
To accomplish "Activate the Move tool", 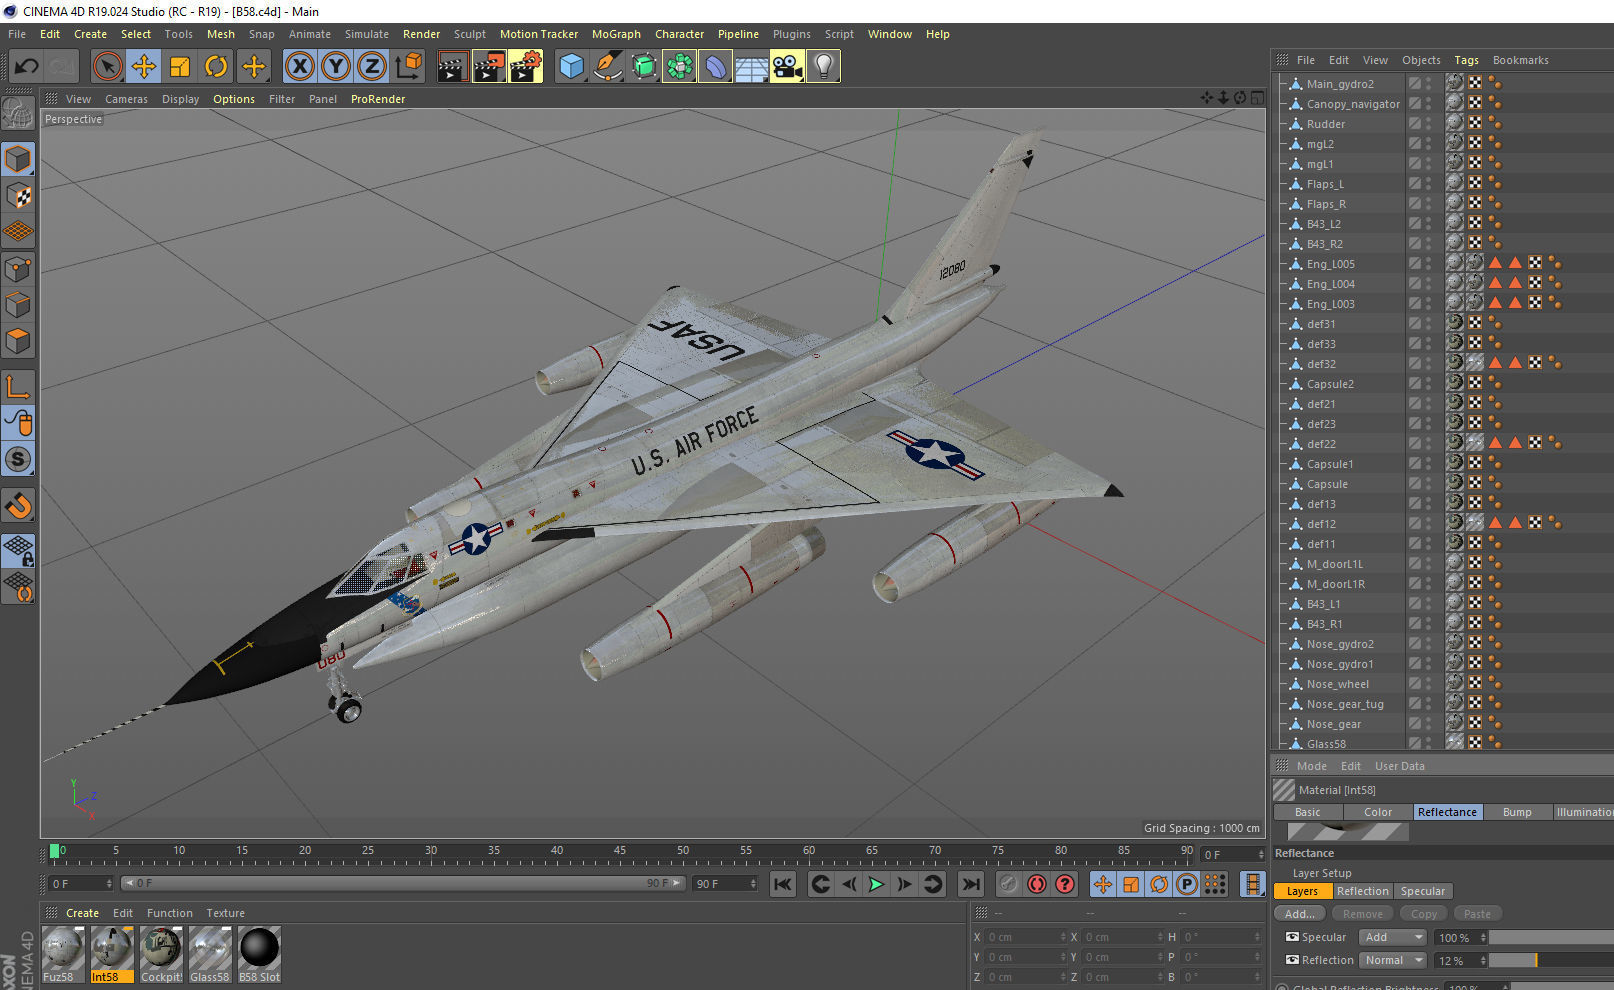I will pyautogui.click(x=144, y=67).
